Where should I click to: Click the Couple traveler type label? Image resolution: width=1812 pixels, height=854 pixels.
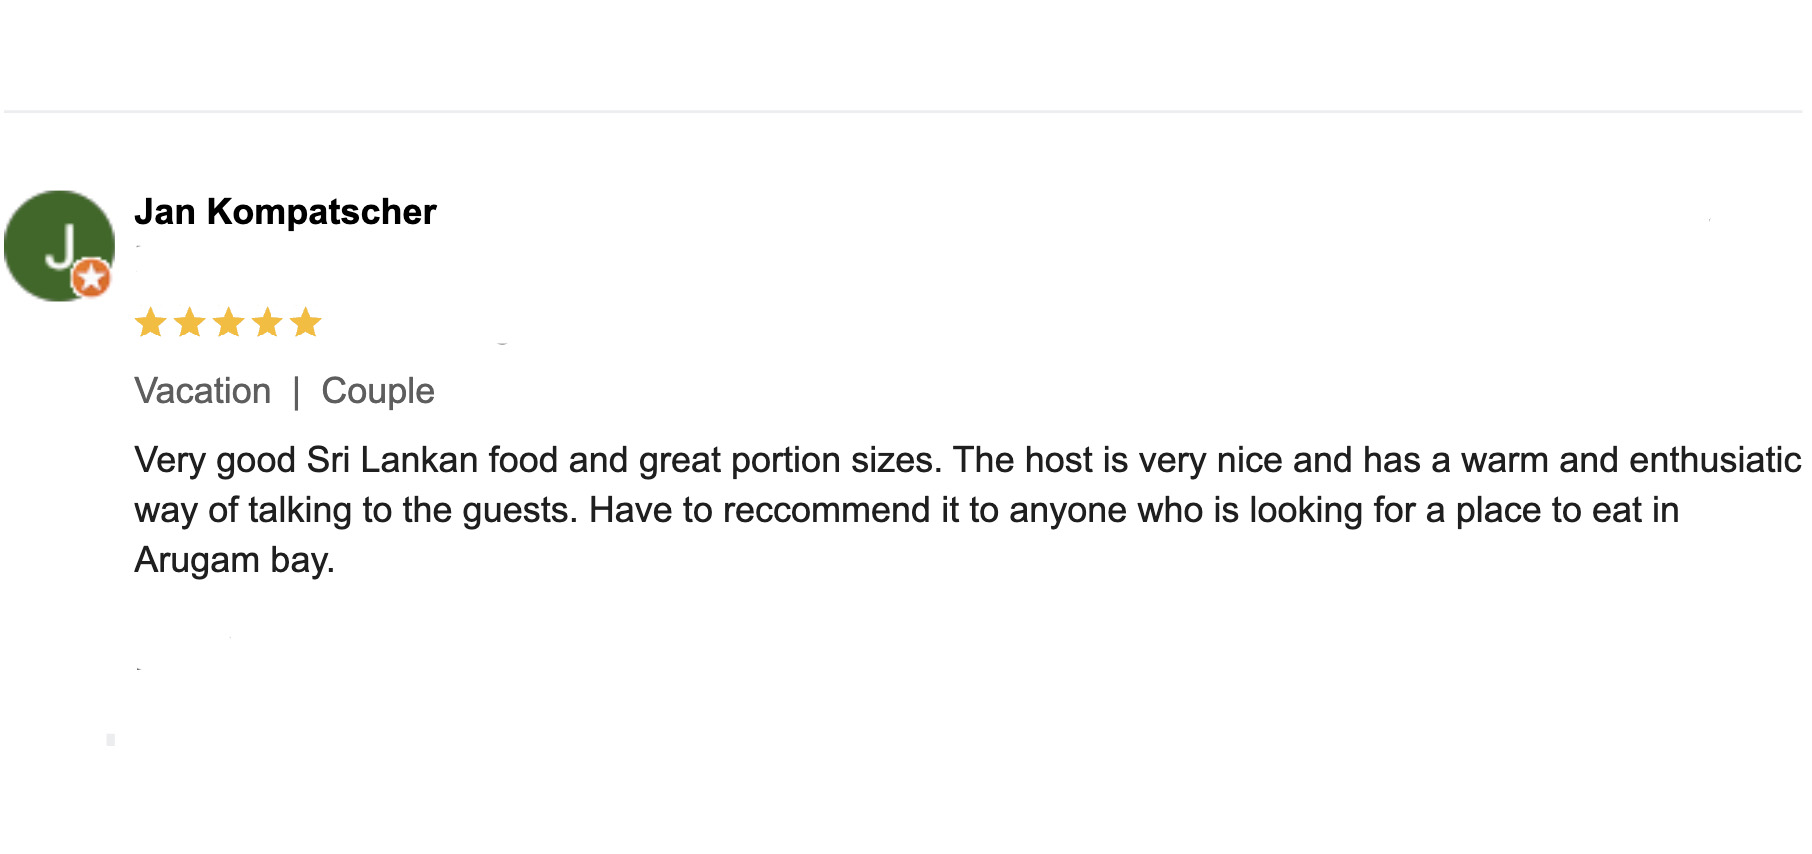pos(378,391)
